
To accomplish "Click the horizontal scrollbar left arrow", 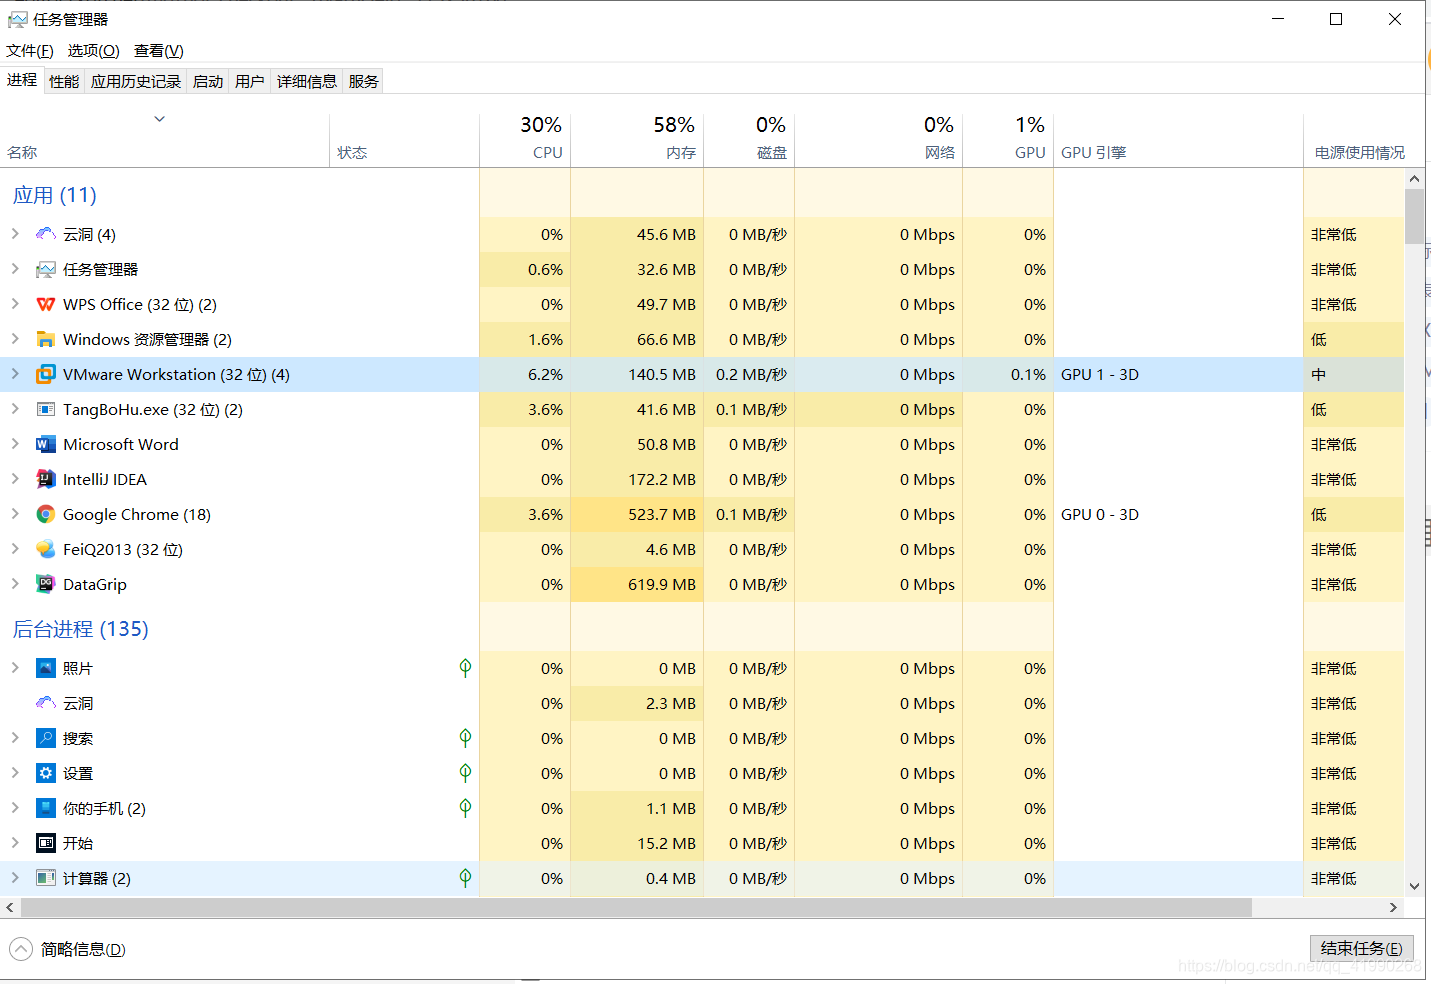I will tap(10, 907).
